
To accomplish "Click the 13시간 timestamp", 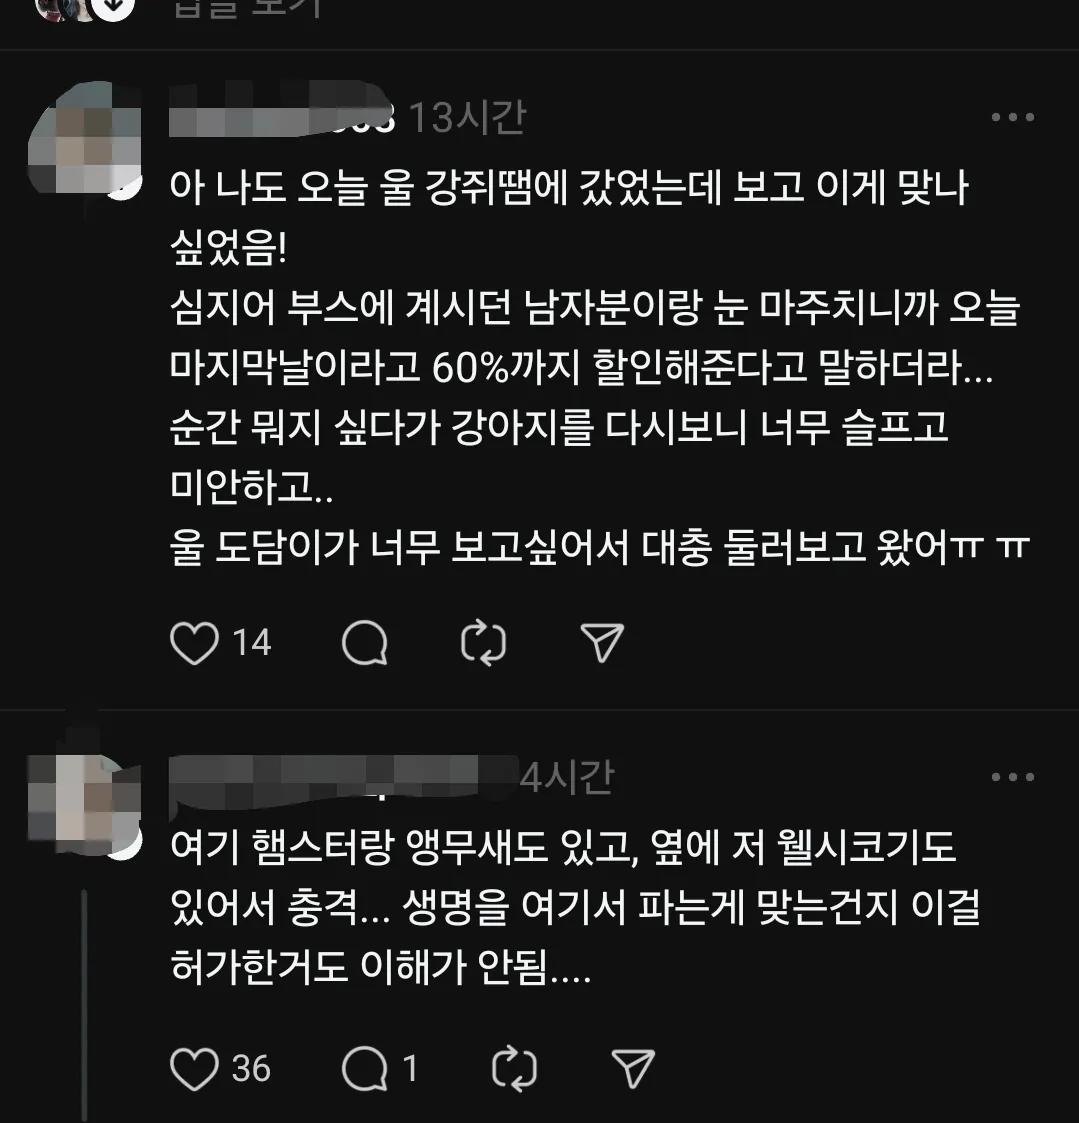I will tap(468, 117).
